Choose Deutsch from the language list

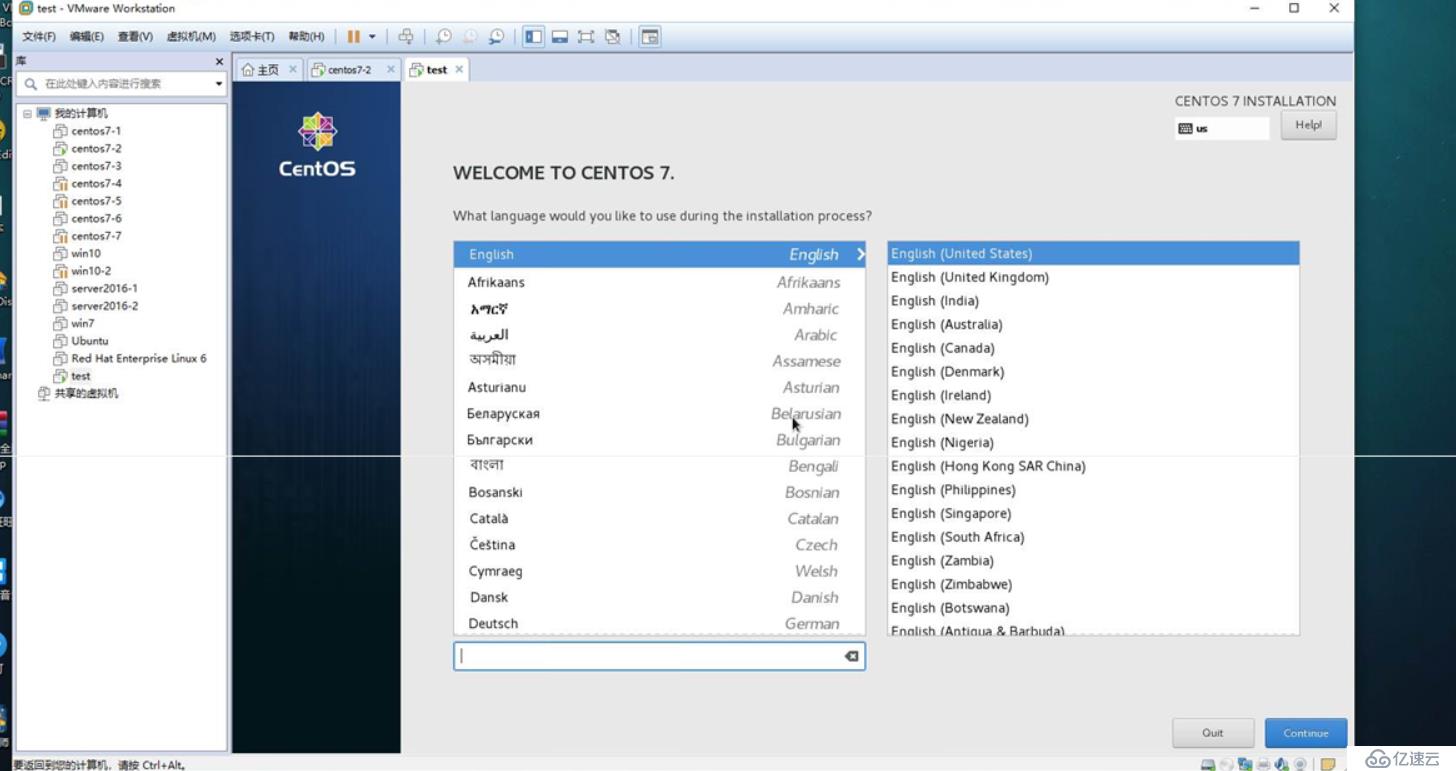659,624
